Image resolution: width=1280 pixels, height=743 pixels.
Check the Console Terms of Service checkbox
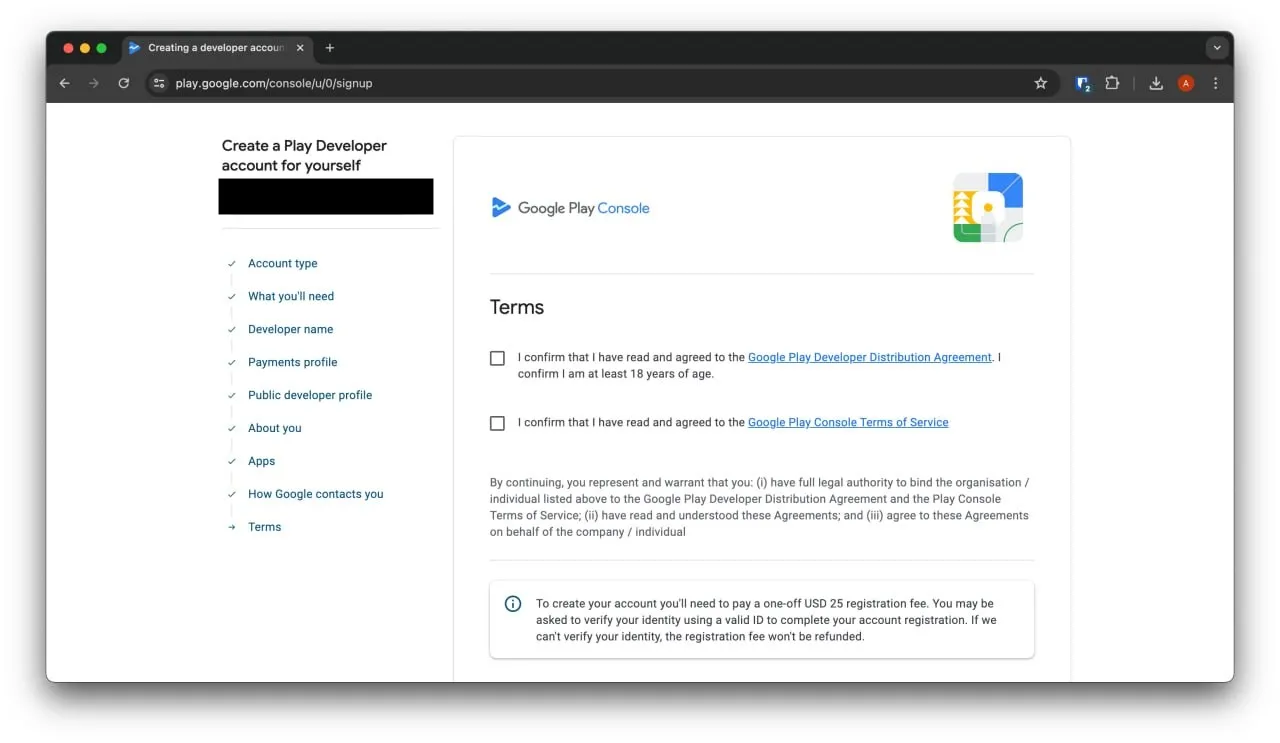point(497,423)
